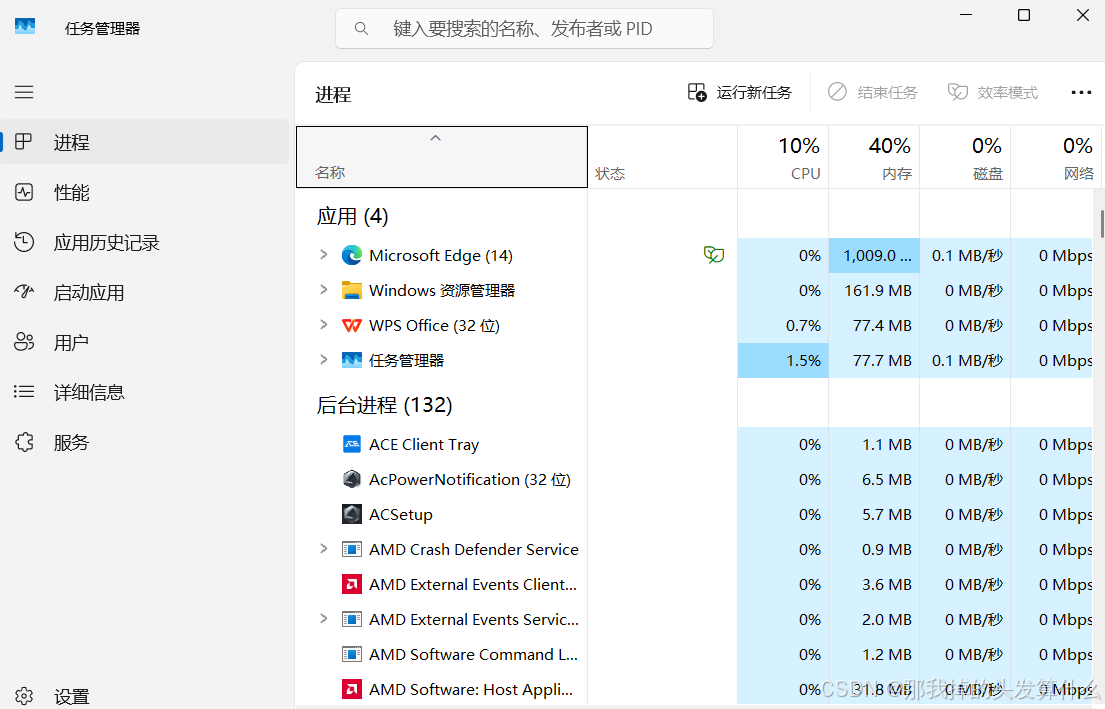Click Edge memory value 1,009.0

click(875, 255)
